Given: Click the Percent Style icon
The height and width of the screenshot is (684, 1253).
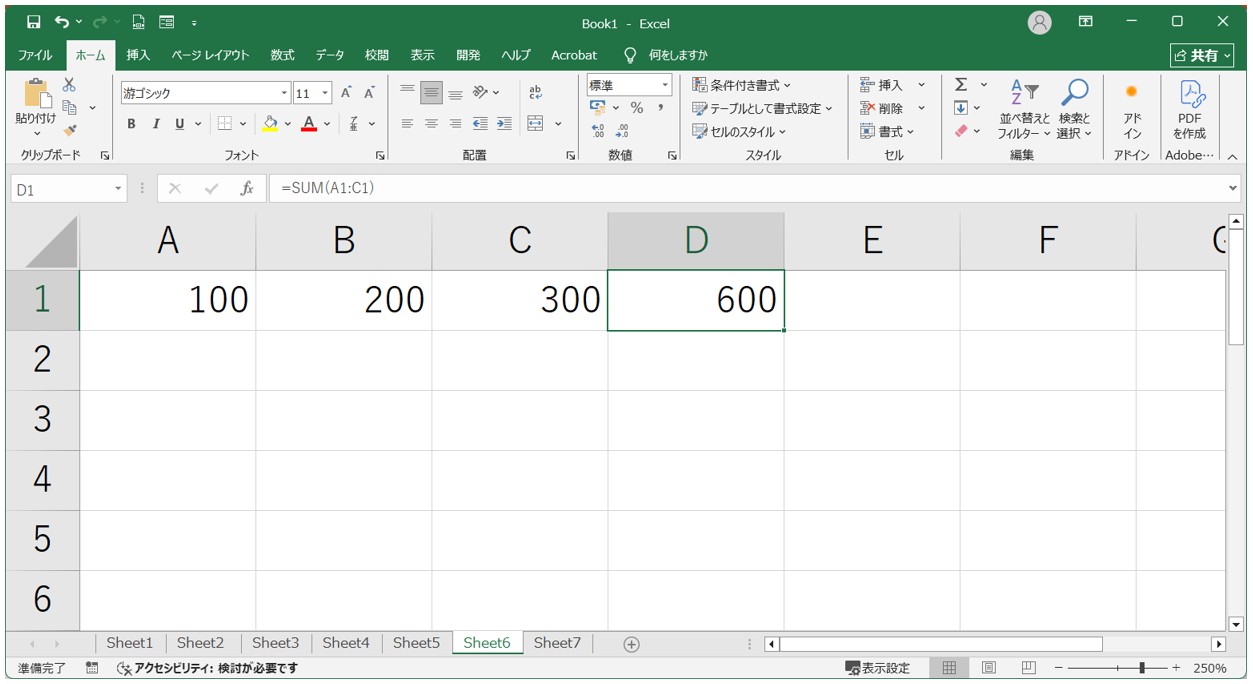Looking at the screenshot, I should click(x=637, y=108).
